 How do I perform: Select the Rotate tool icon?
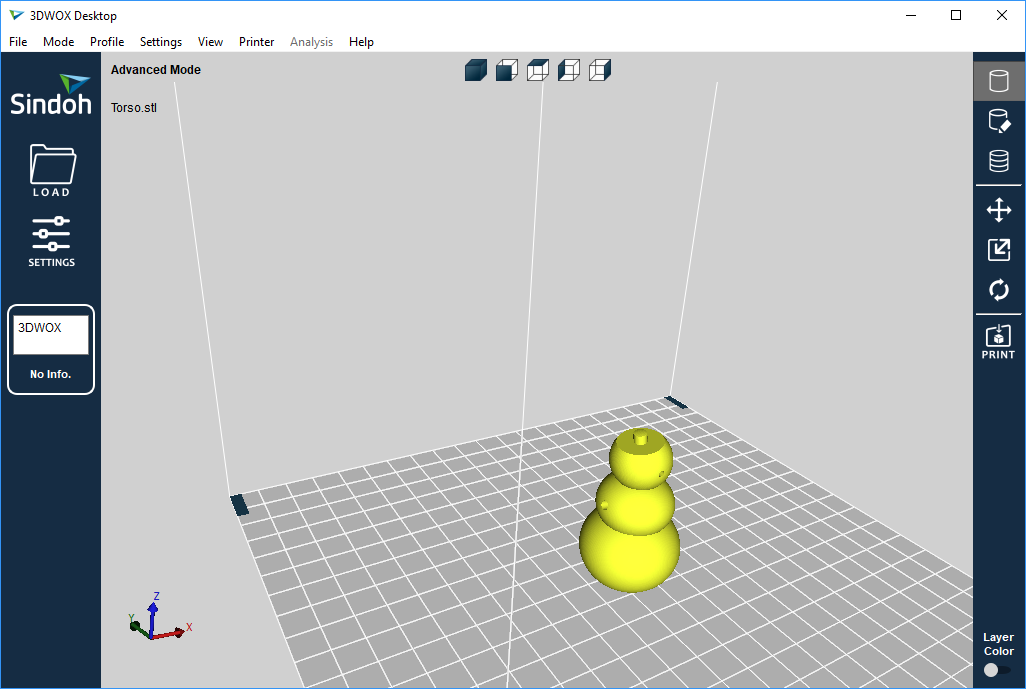pos(998,290)
